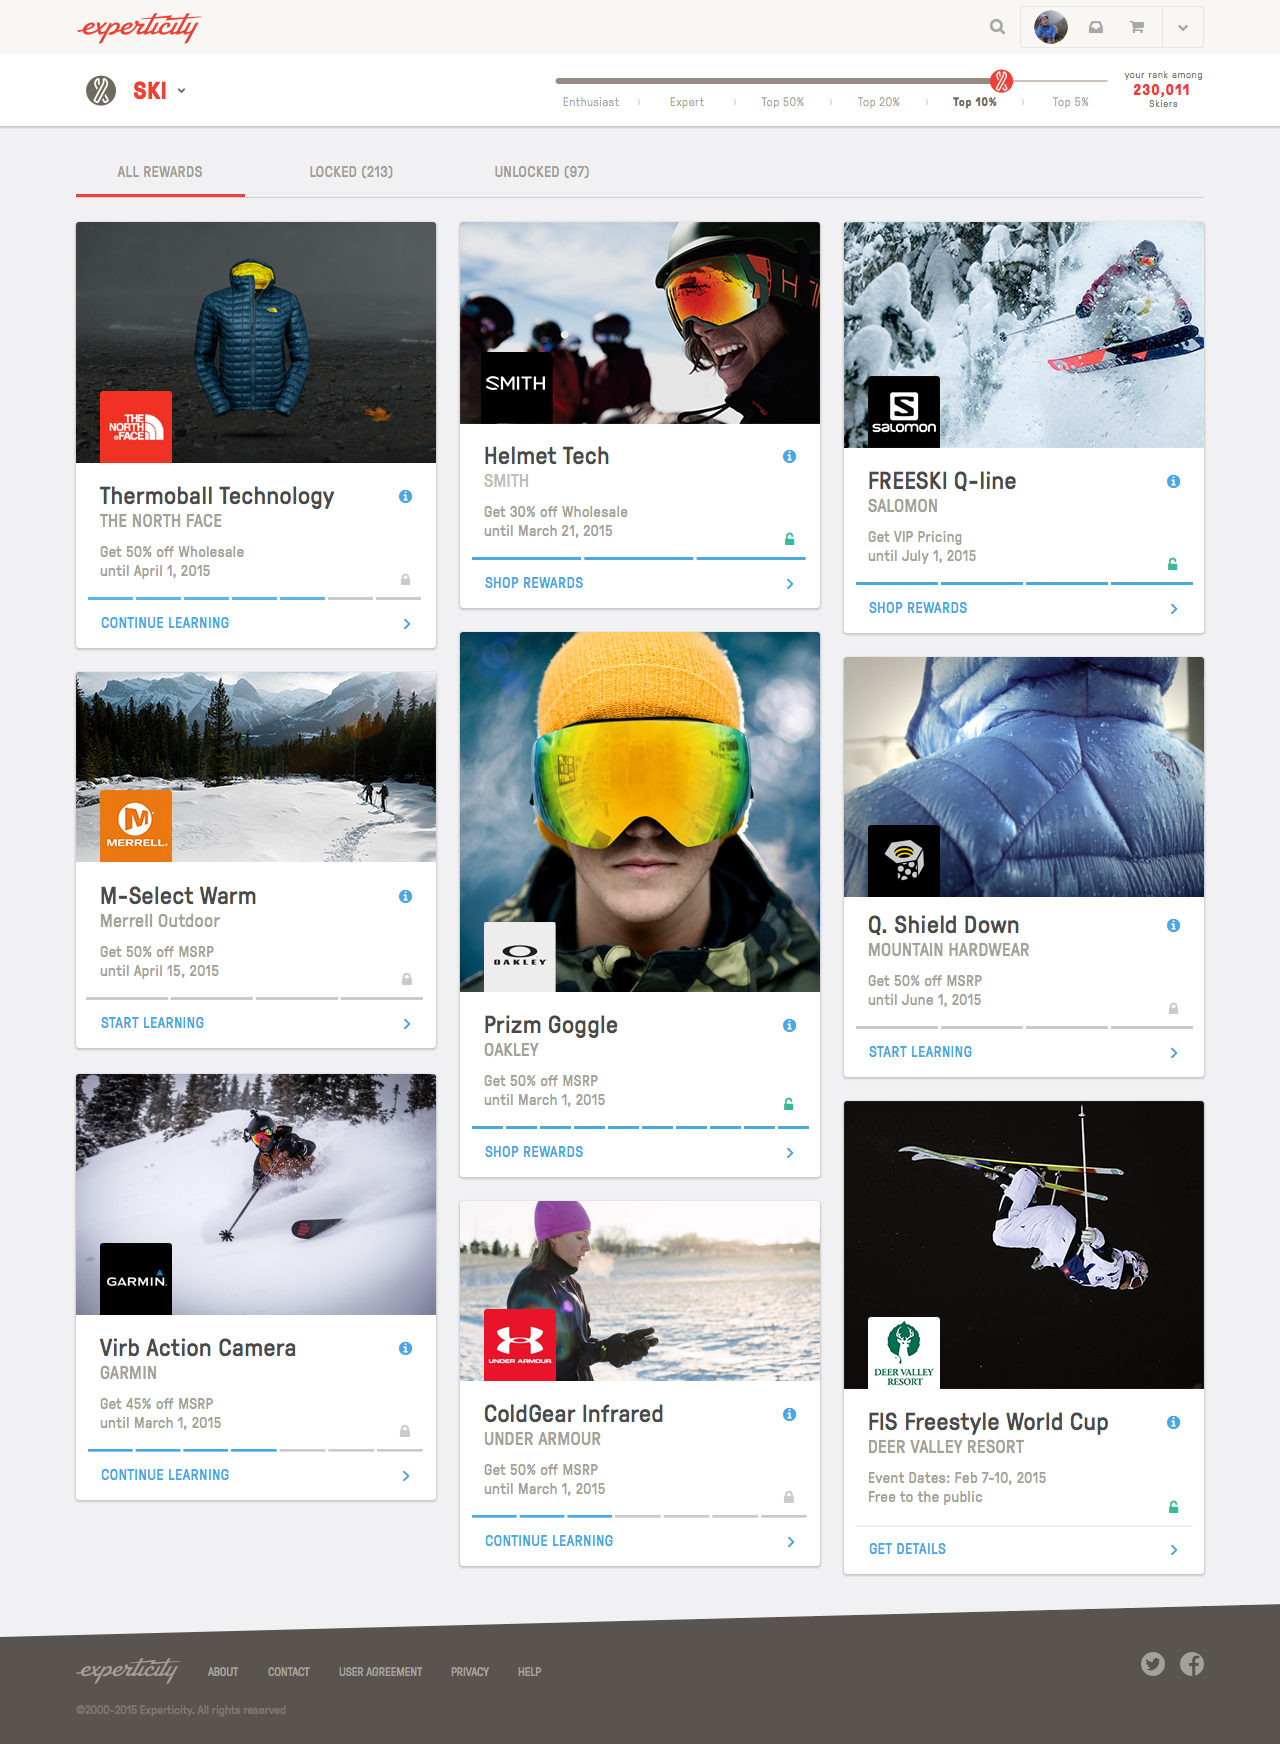The width and height of the screenshot is (1280, 1744).
Task: Open info icon for Helmet Tech
Action: coord(789,456)
